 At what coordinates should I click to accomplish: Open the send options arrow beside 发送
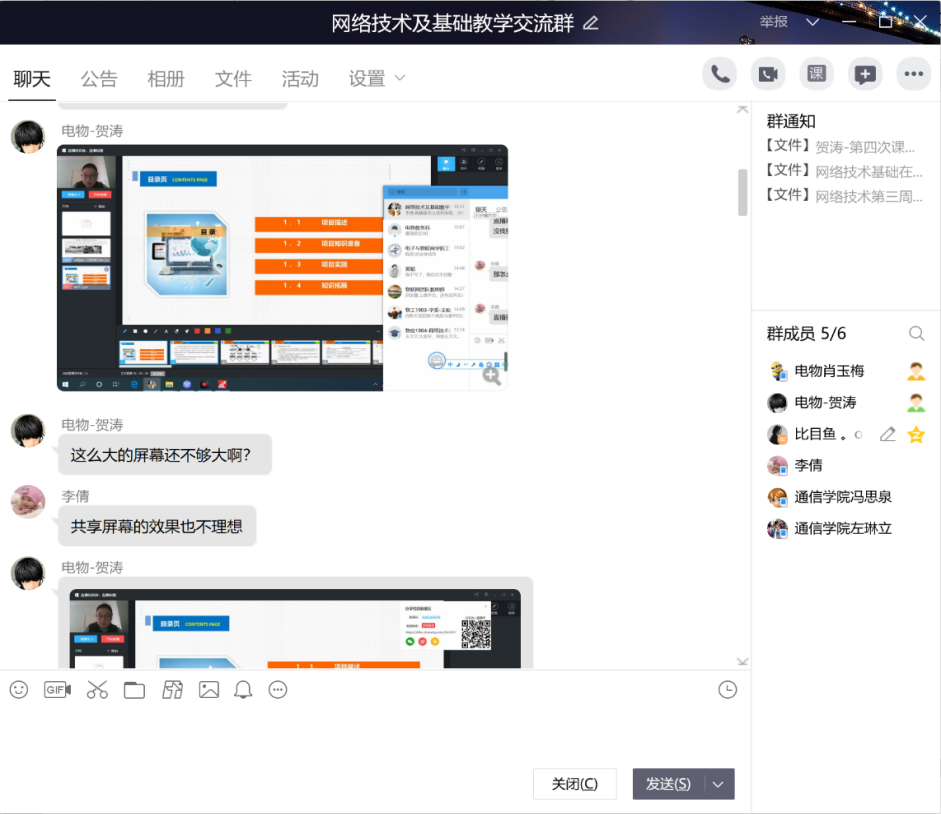click(x=718, y=784)
